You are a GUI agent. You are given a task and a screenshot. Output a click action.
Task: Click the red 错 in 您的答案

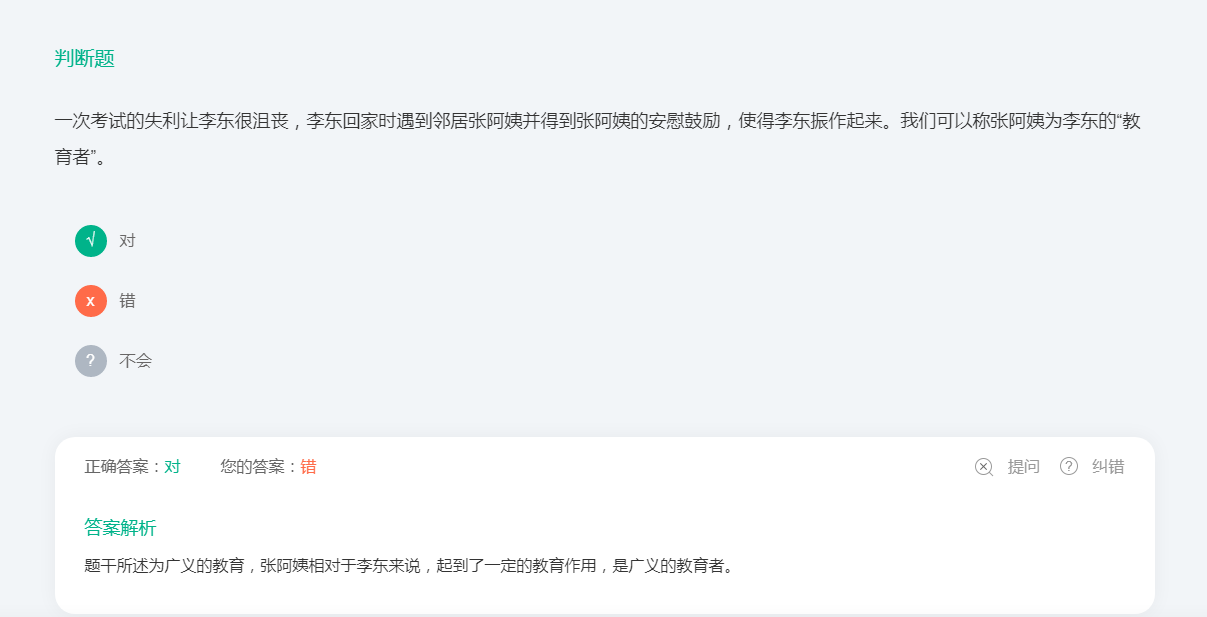pos(309,467)
